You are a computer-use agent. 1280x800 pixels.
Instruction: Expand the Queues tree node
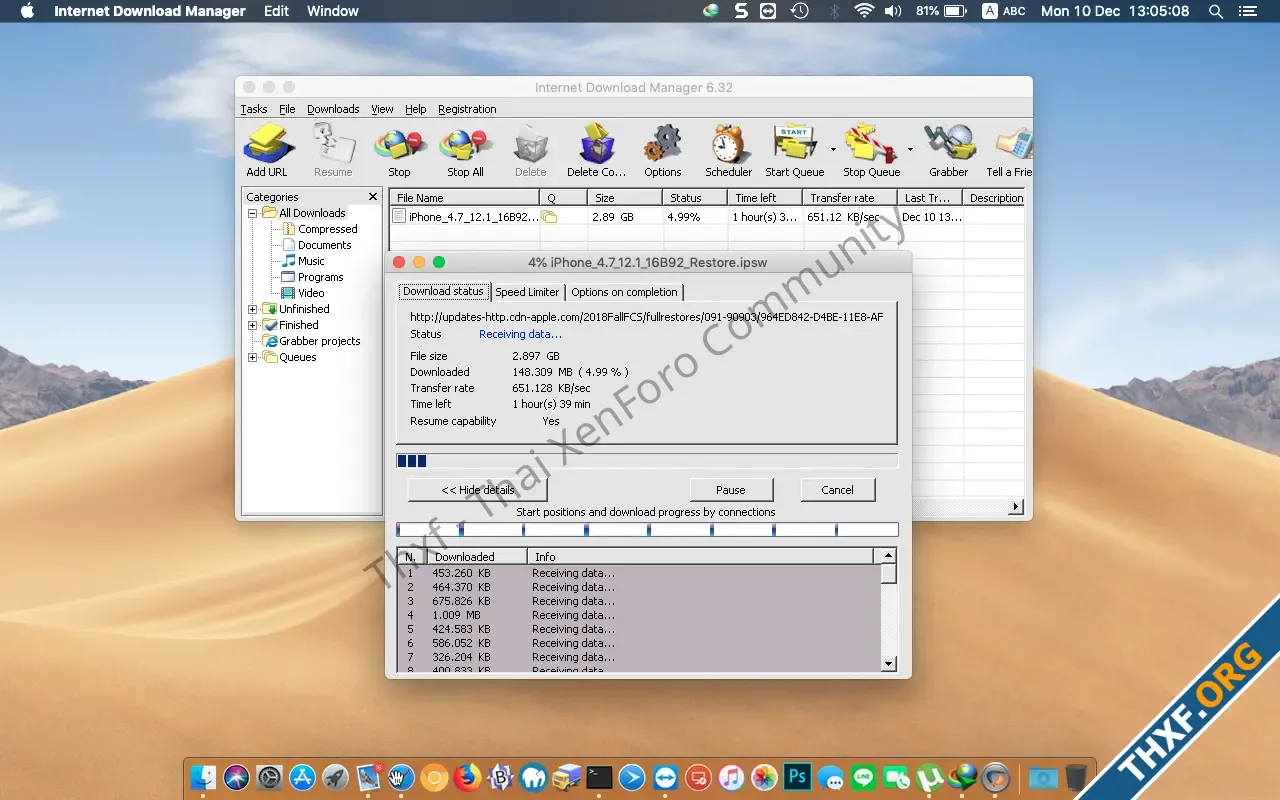253,357
